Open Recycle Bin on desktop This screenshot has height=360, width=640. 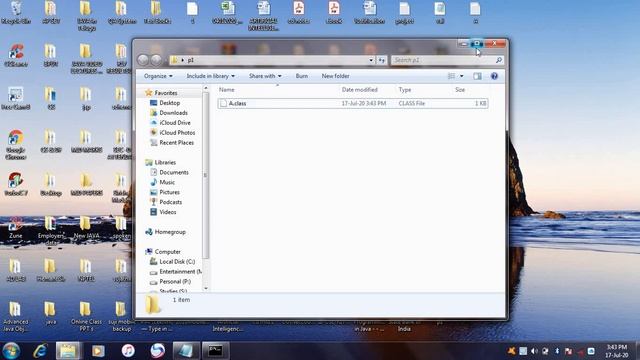16,13
